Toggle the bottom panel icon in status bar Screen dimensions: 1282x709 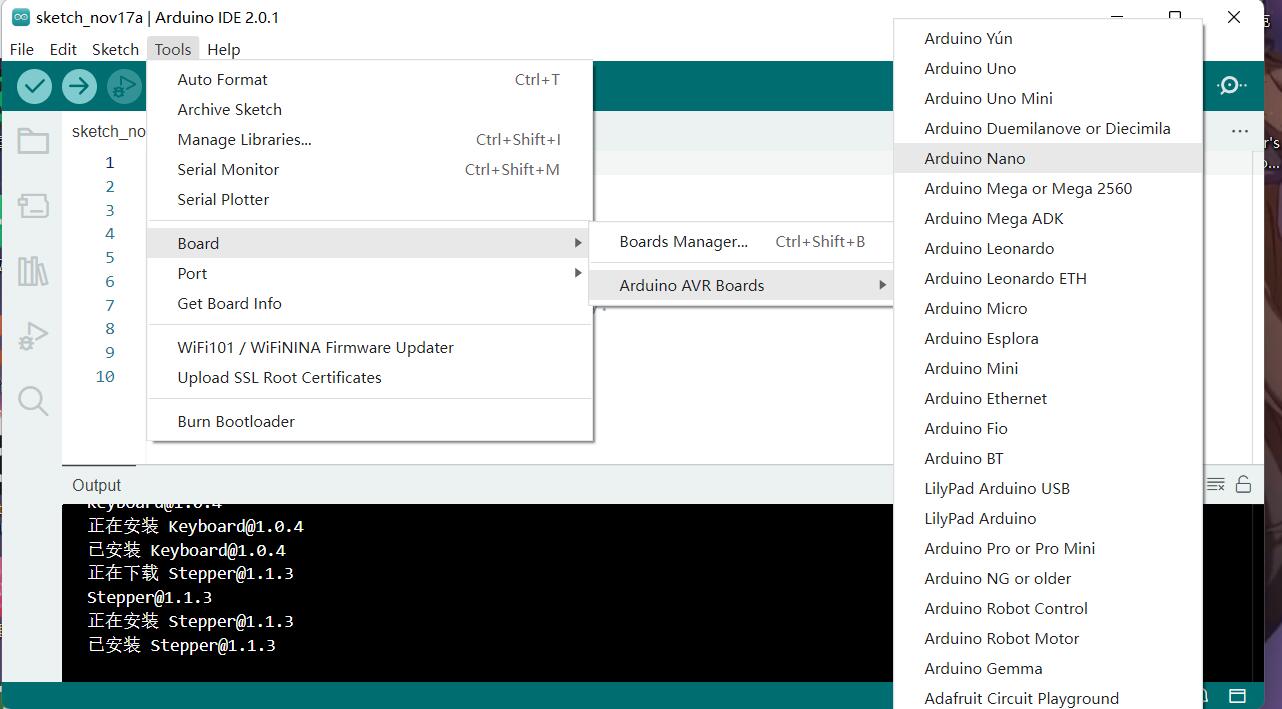1237,696
